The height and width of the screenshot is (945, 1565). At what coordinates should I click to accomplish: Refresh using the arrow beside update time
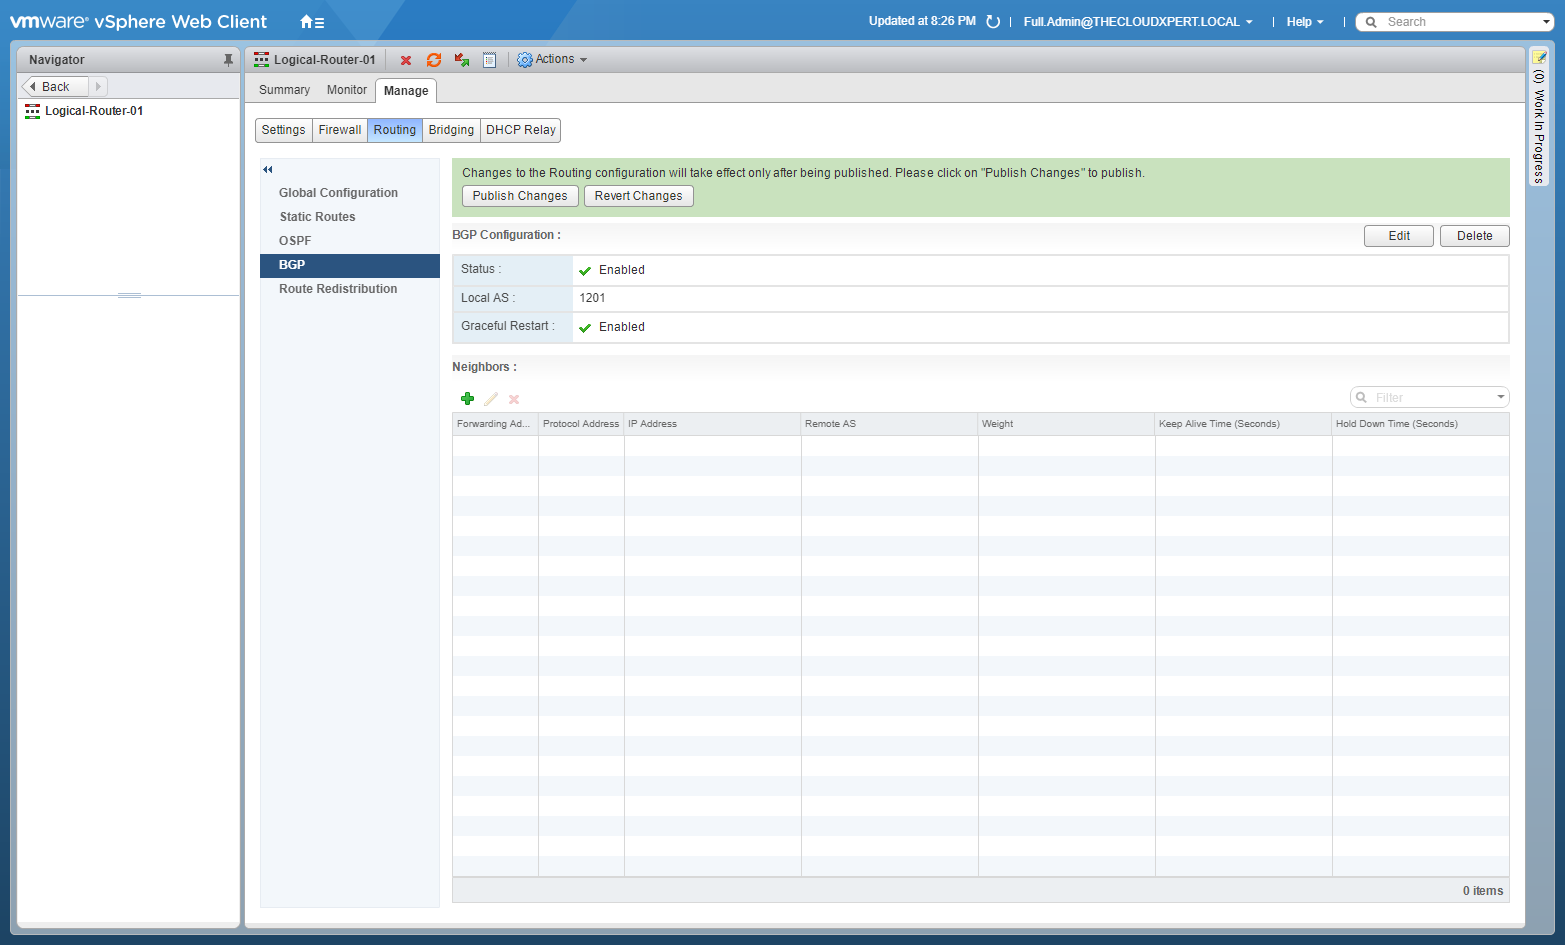point(993,22)
